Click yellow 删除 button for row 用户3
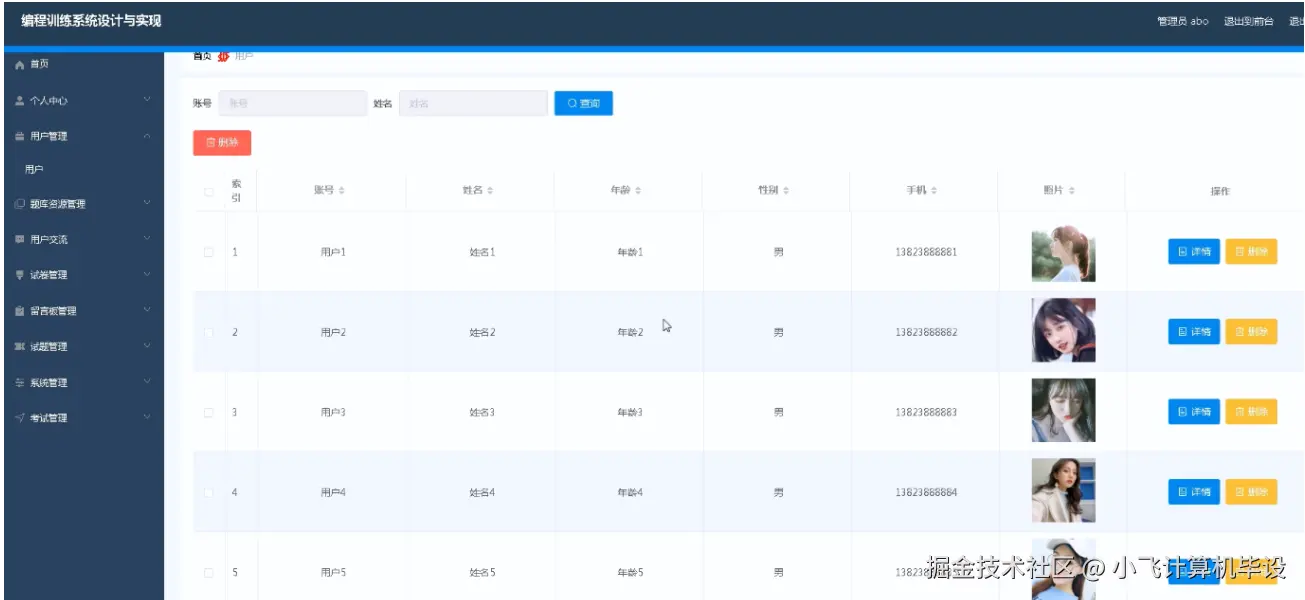The width and height of the screenshot is (1305, 600). coord(1251,412)
